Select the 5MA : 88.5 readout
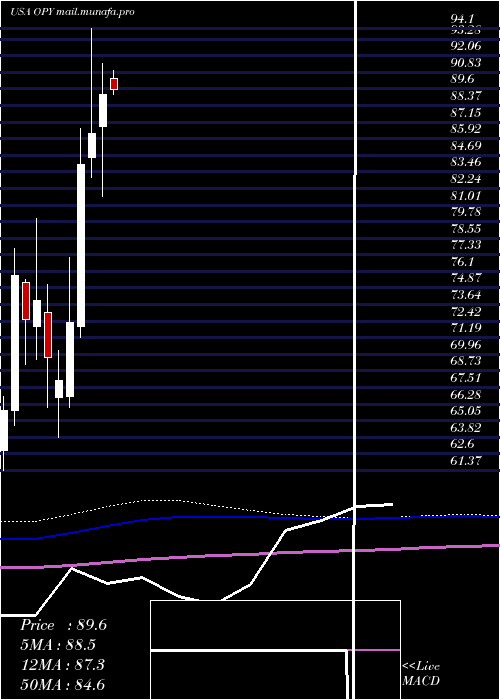This screenshot has height=700, width=500. [58, 645]
